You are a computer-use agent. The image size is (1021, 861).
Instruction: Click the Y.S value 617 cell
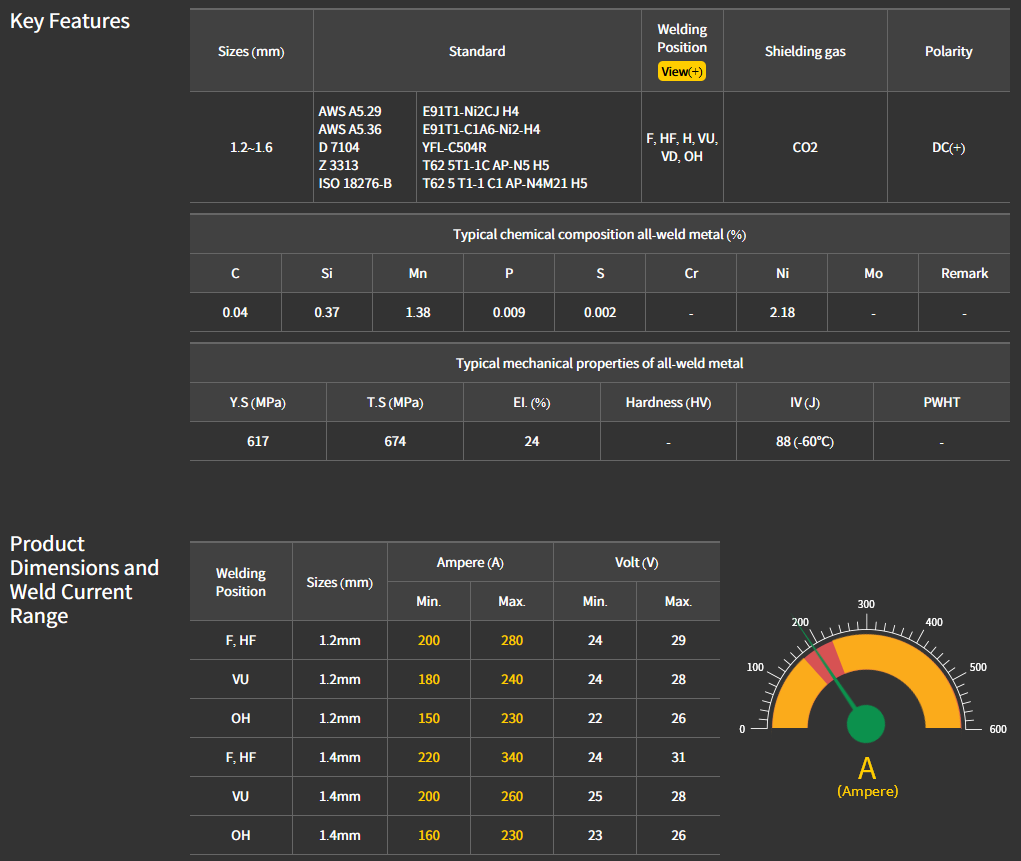point(258,441)
